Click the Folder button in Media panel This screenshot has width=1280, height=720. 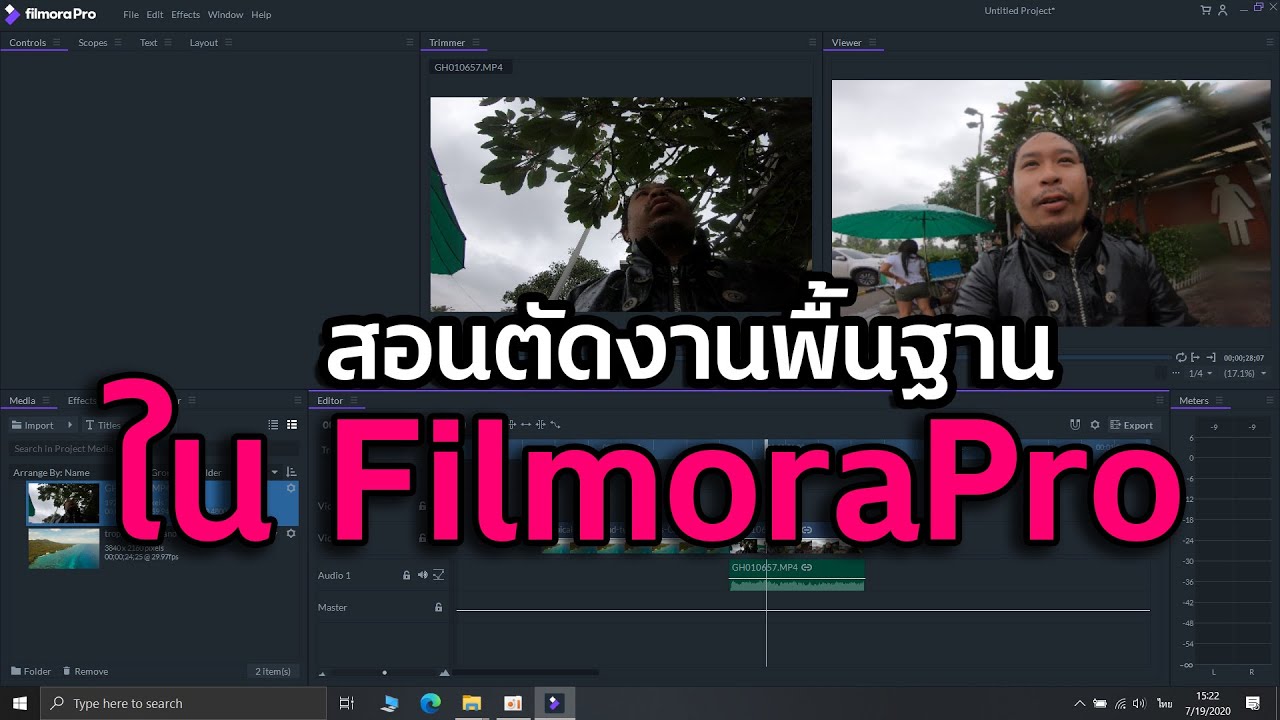tap(31, 671)
